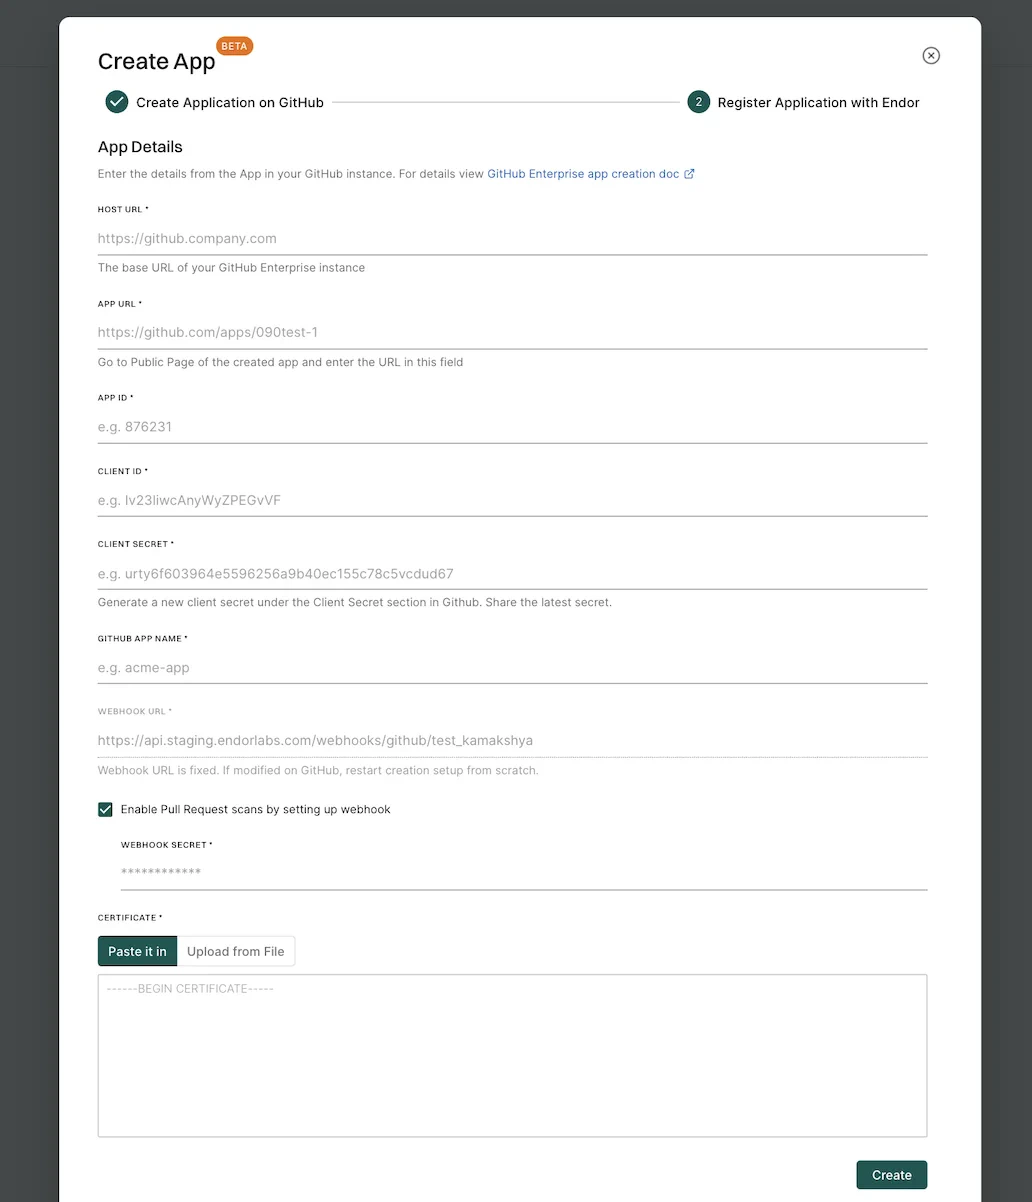
Task: Switch to the Upload from File tab
Action: pyautogui.click(x=235, y=950)
